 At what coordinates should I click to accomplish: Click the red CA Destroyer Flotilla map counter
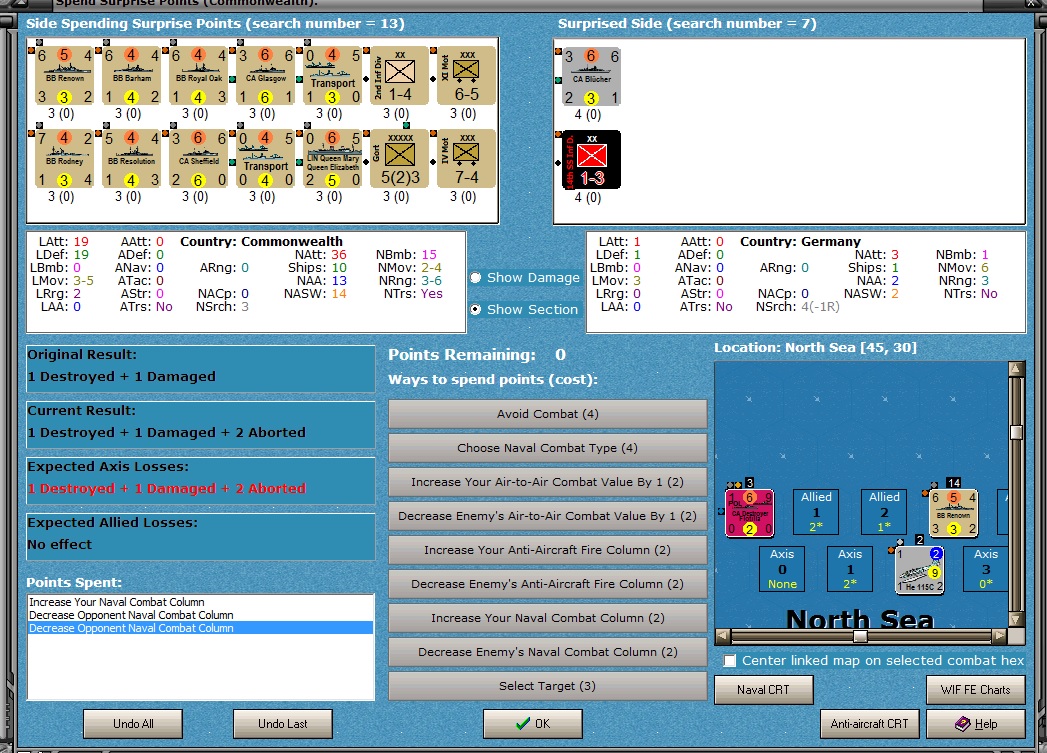[x=749, y=513]
